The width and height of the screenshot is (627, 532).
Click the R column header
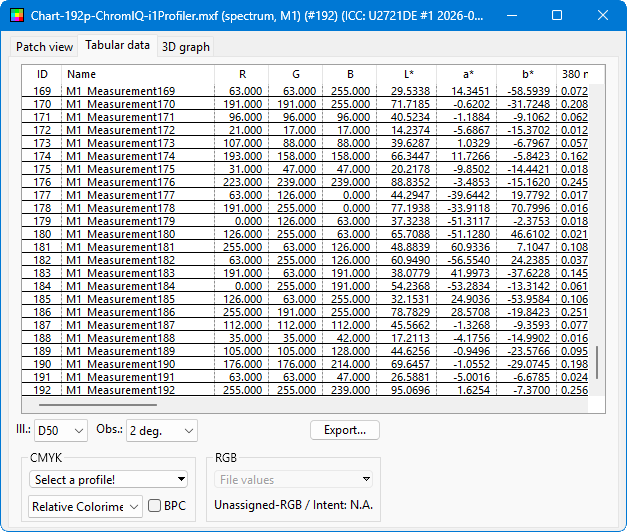(x=242, y=74)
